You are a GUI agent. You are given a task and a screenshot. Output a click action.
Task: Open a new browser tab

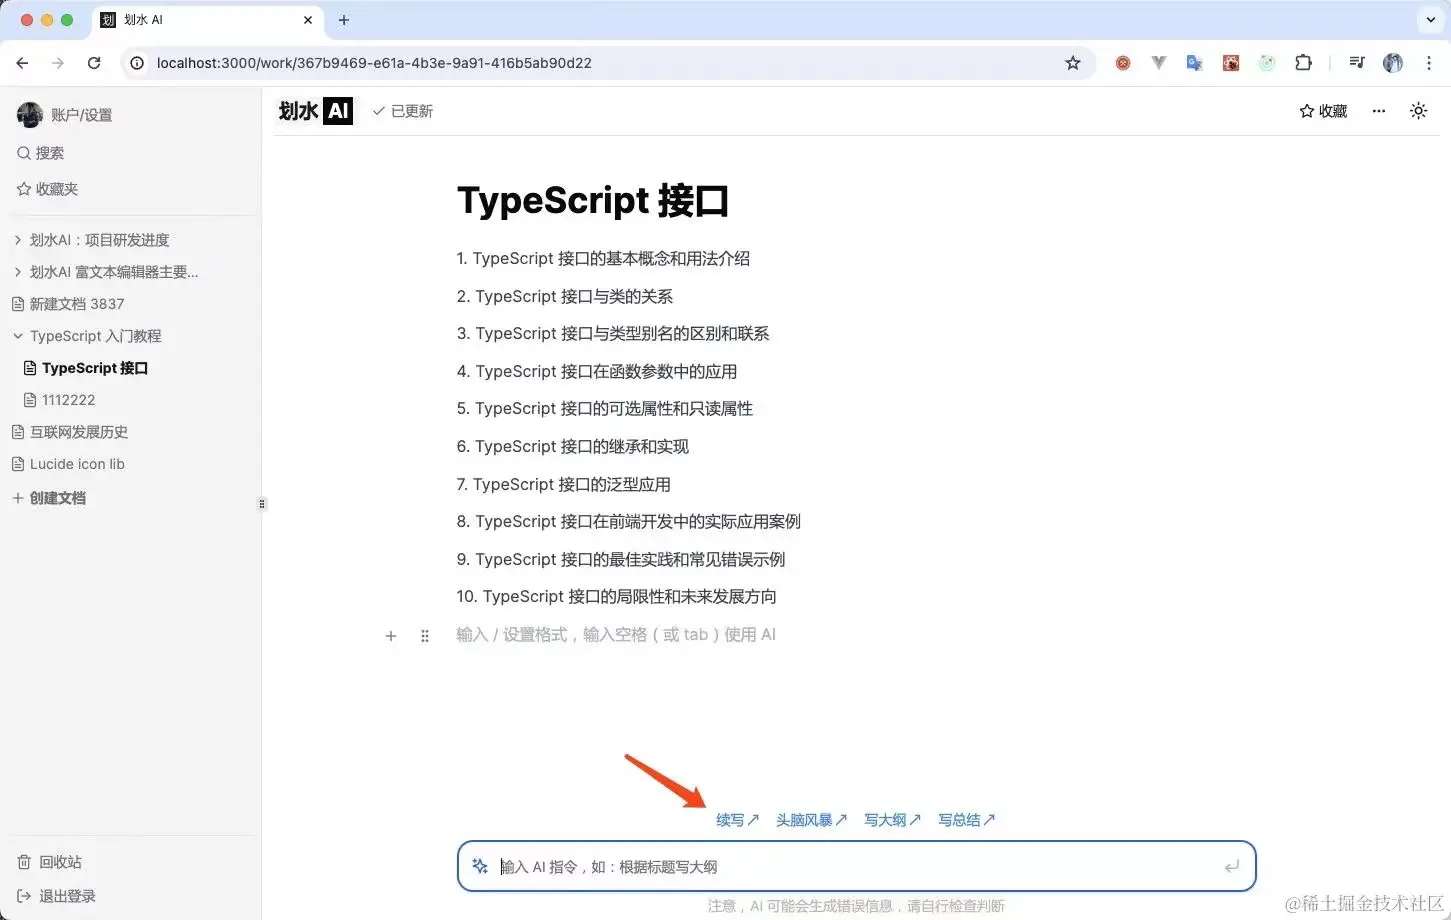[x=344, y=20]
